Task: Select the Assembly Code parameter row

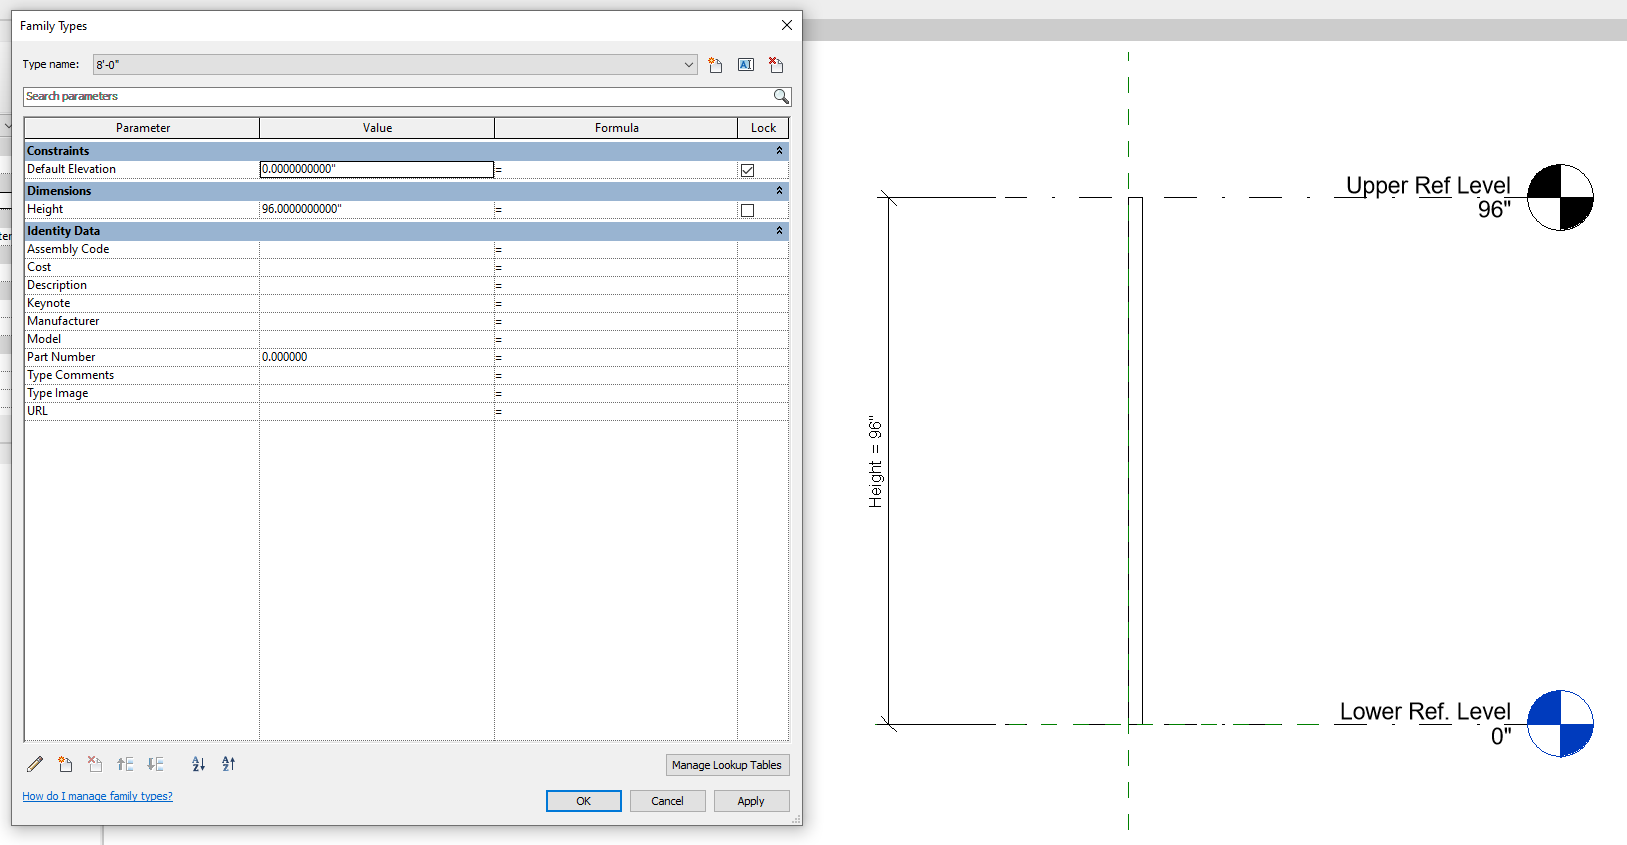Action: tap(406, 249)
